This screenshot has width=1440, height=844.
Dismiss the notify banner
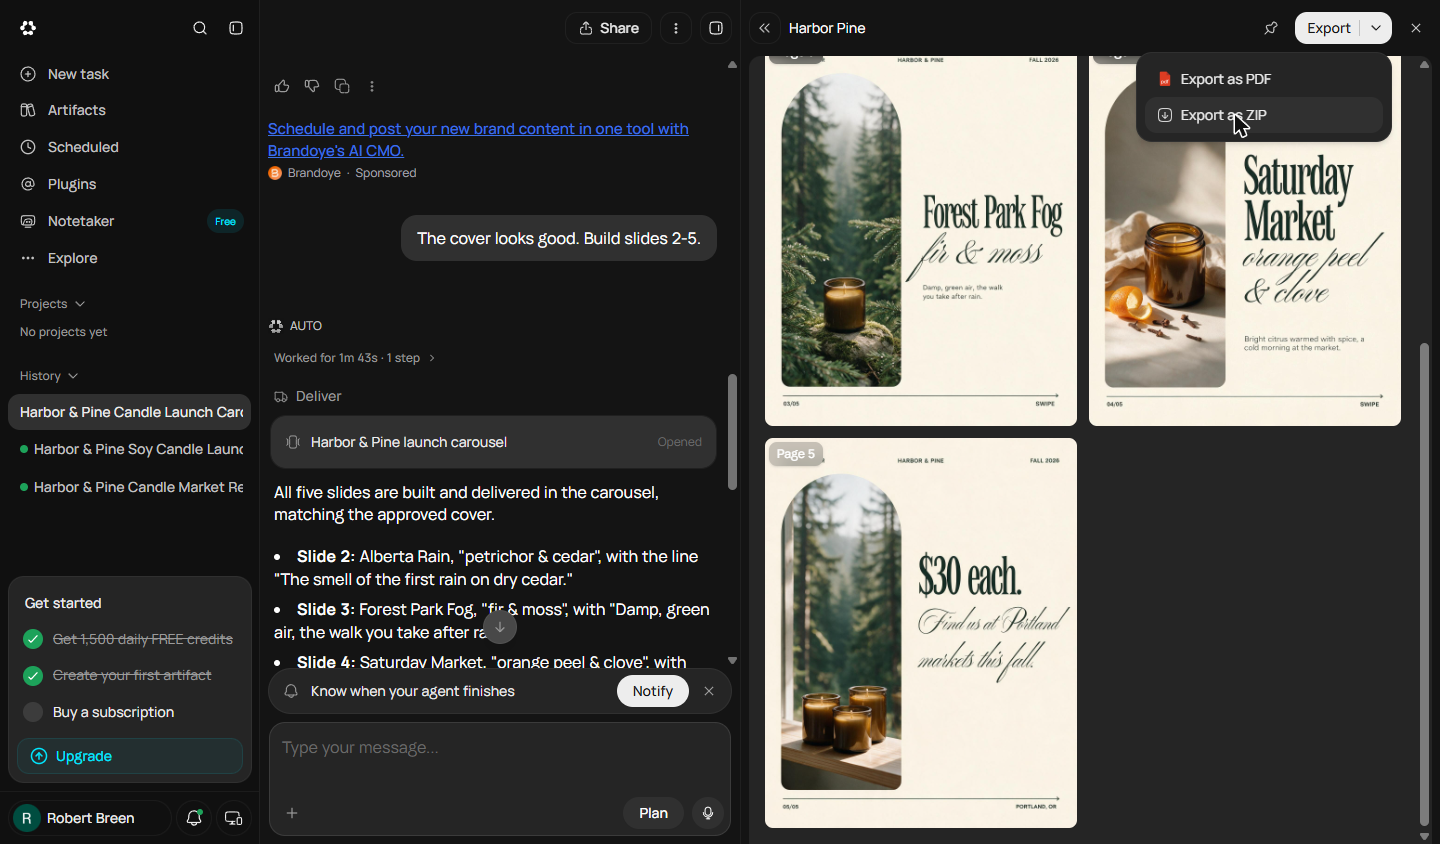pos(709,691)
